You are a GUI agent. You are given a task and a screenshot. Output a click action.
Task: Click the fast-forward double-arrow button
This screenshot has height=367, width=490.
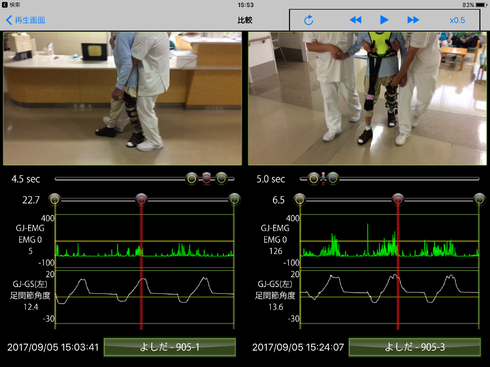click(x=413, y=20)
